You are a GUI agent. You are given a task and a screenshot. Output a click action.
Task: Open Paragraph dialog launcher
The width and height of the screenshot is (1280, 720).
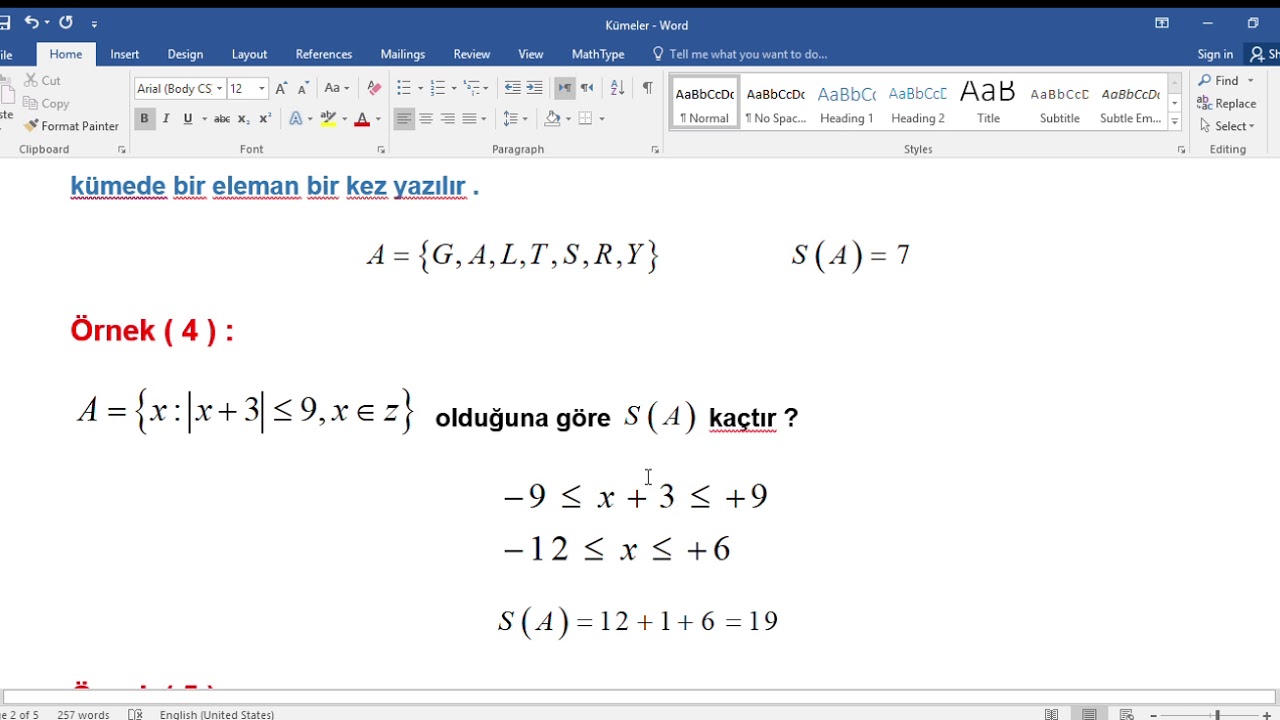(655, 149)
